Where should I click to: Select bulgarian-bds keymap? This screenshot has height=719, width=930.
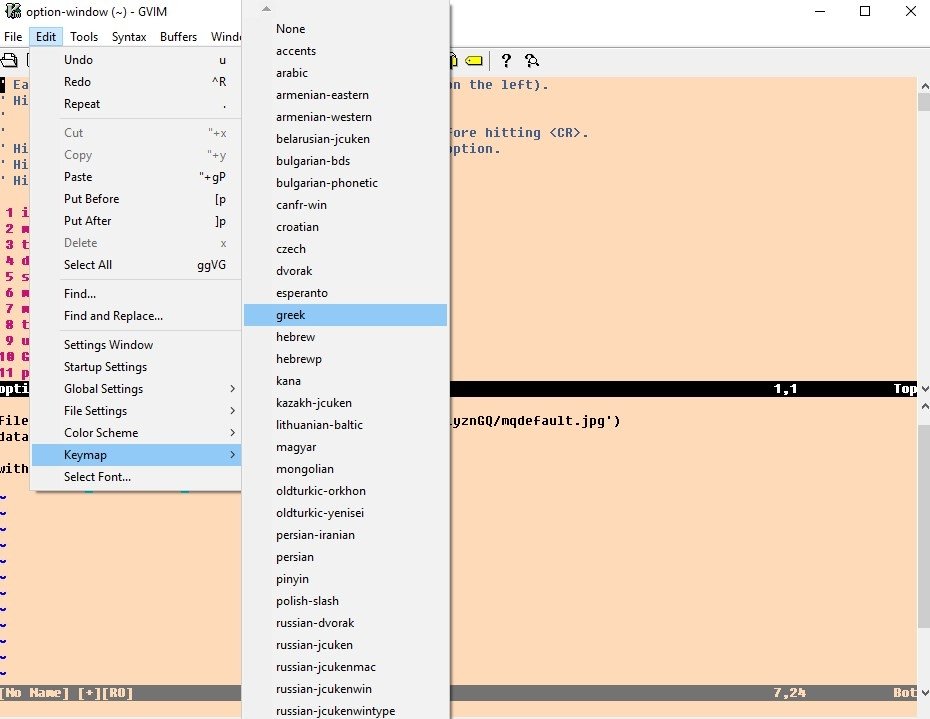[345, 161]
